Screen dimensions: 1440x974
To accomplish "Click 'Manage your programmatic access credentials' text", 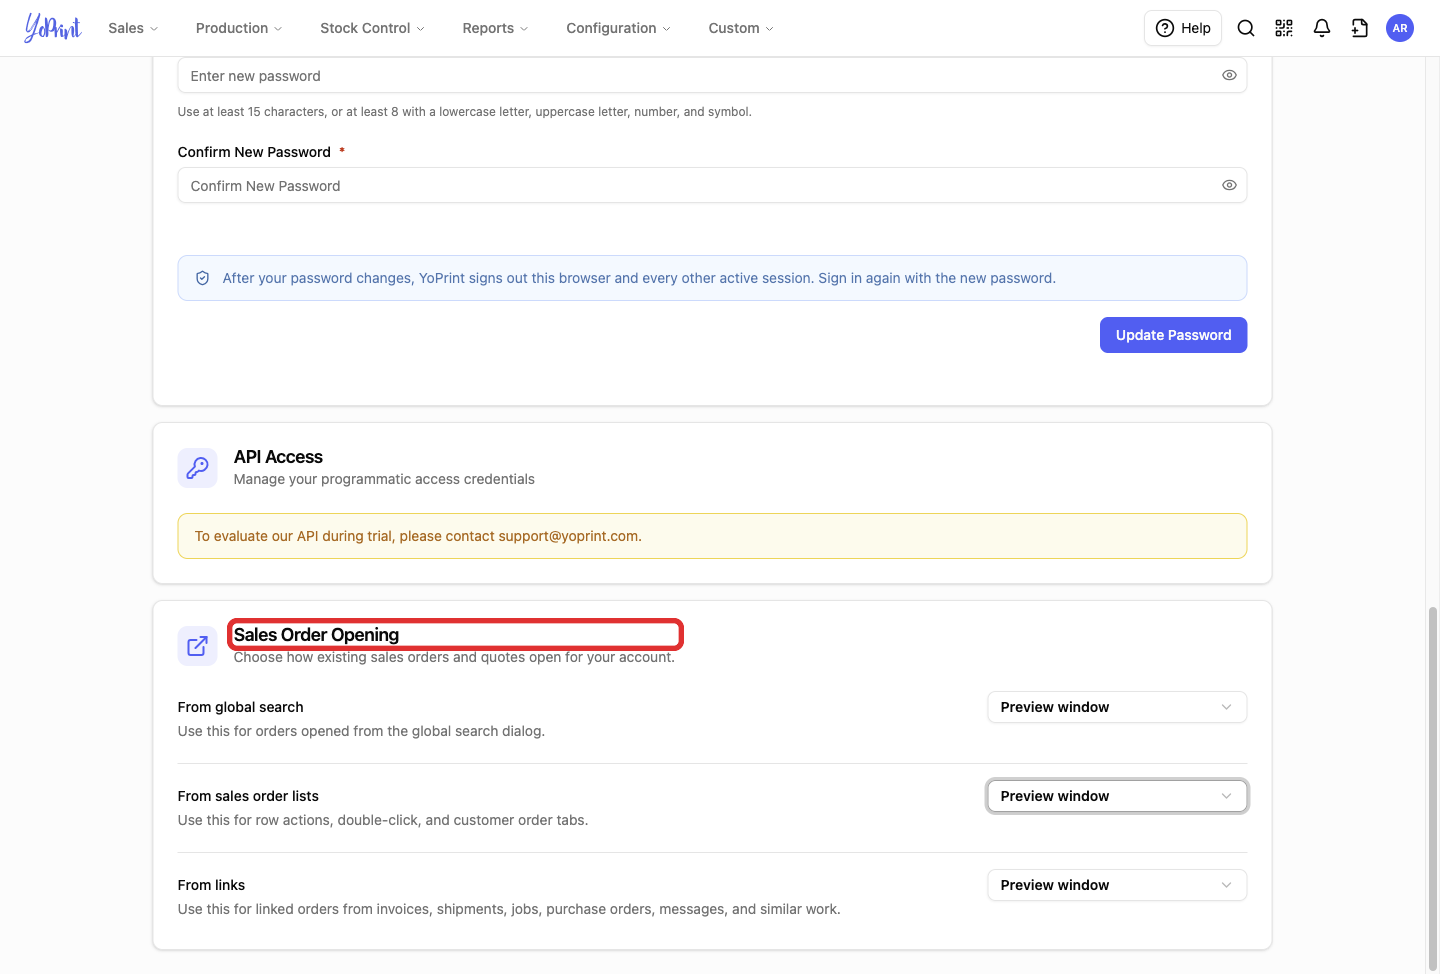I will click(384, 479).
